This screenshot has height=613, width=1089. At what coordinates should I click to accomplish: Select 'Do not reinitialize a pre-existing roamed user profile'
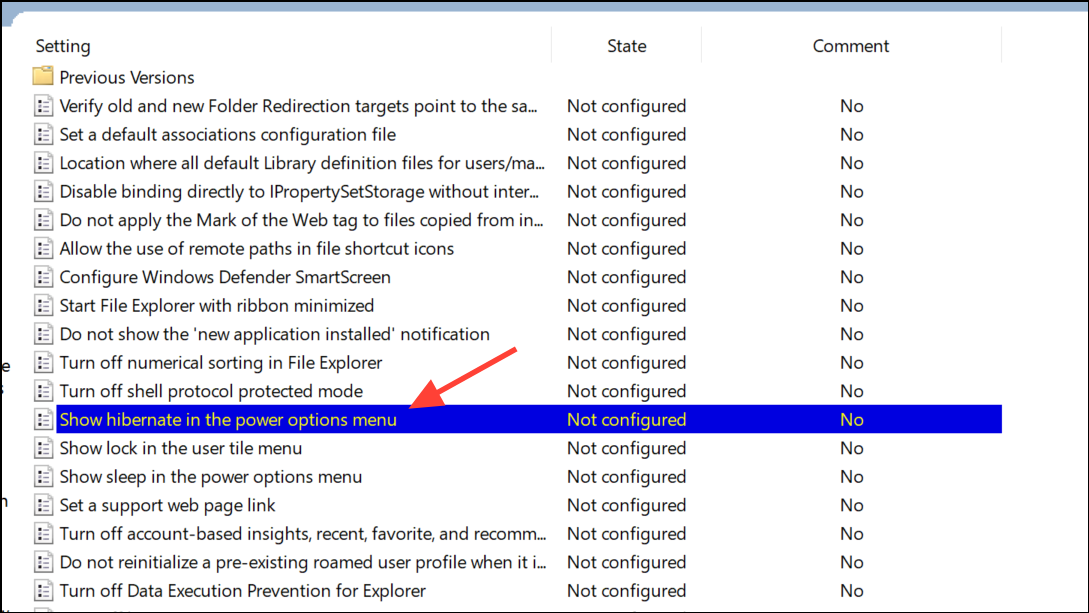303,561
